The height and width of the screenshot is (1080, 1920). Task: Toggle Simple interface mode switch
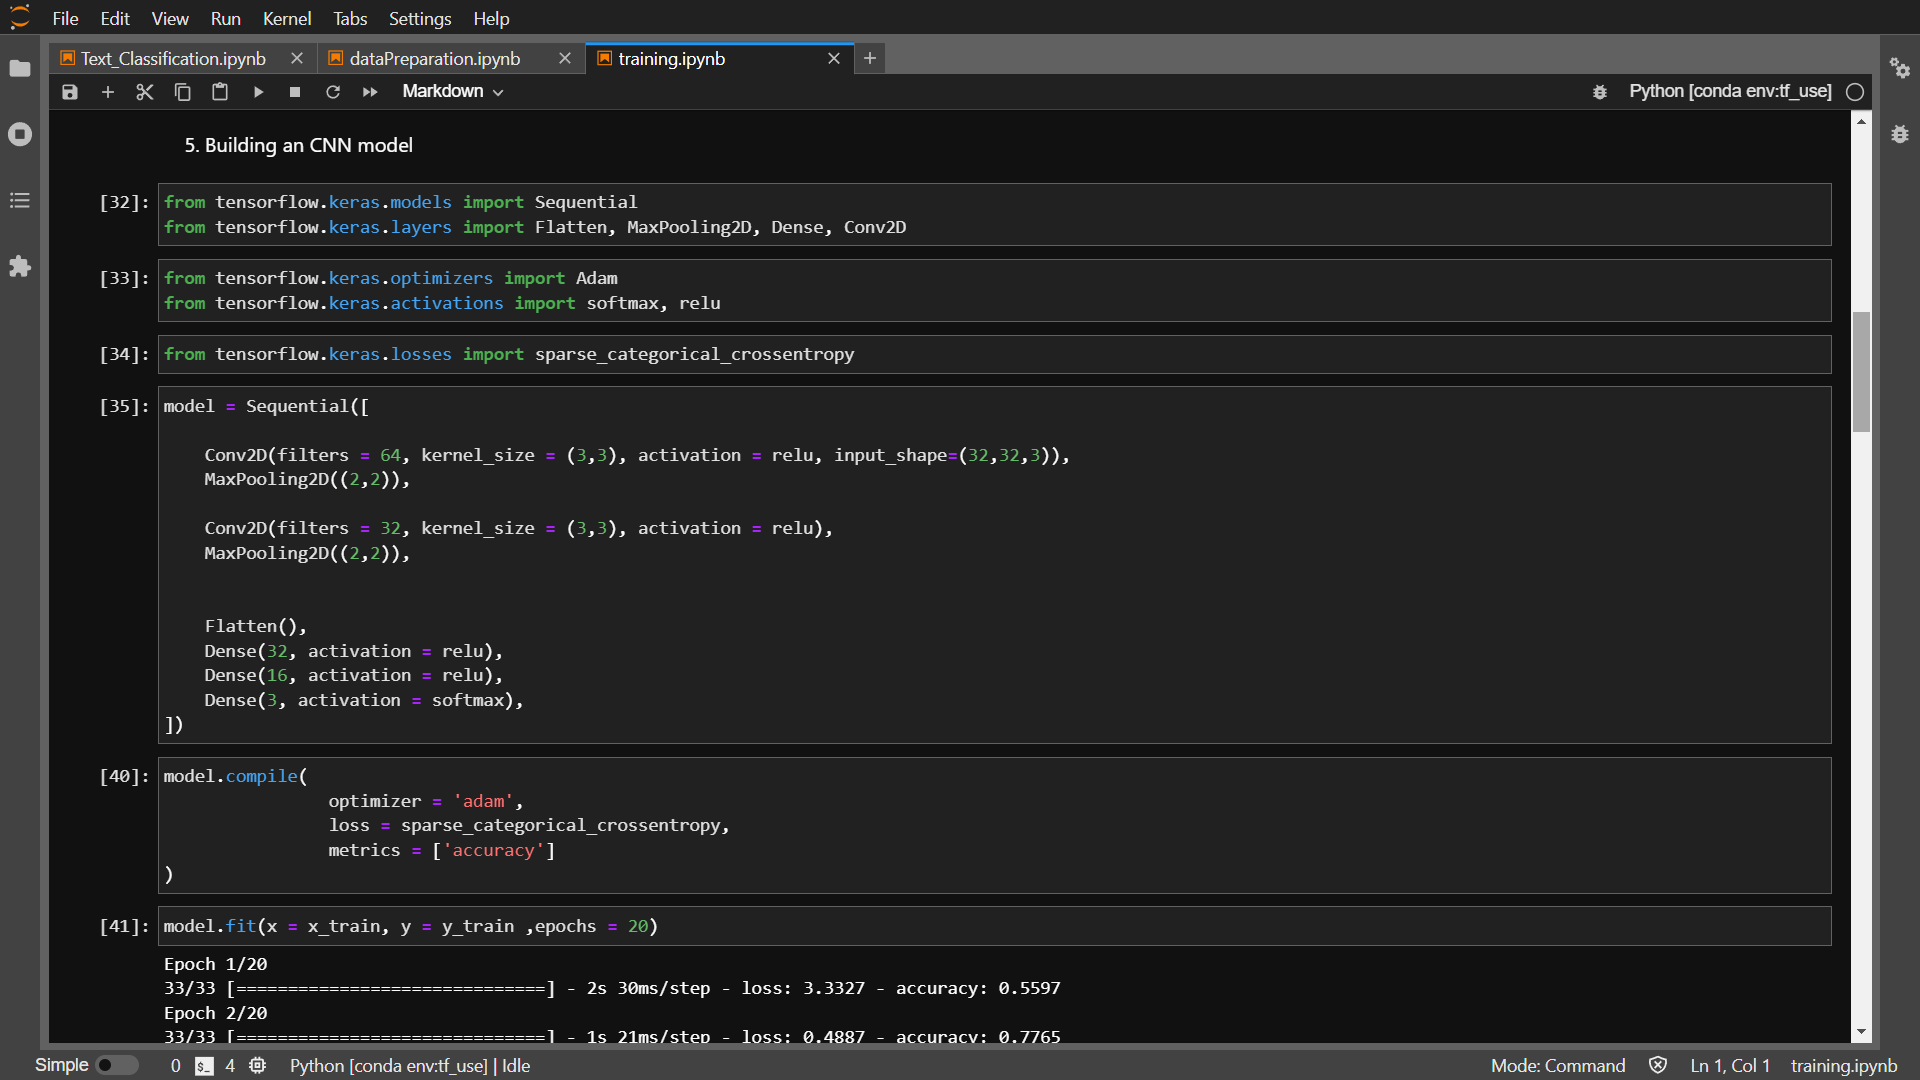(x=116, y=1066)
